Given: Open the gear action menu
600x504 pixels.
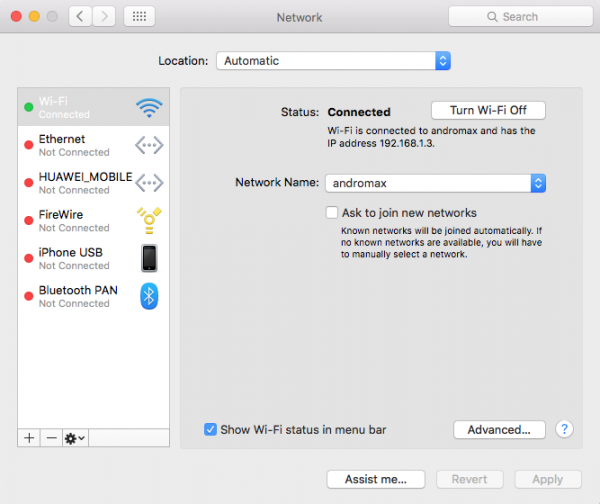Looking at the screenshot, I should coord(75,438).
